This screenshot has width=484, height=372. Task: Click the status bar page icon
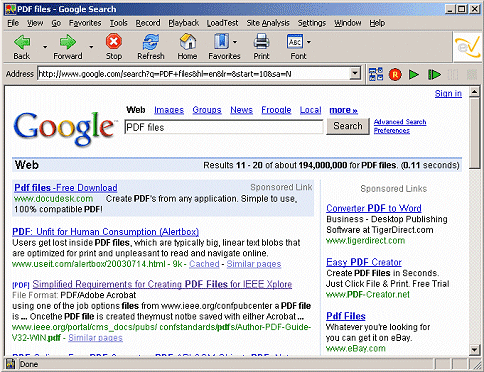(10, 364)
